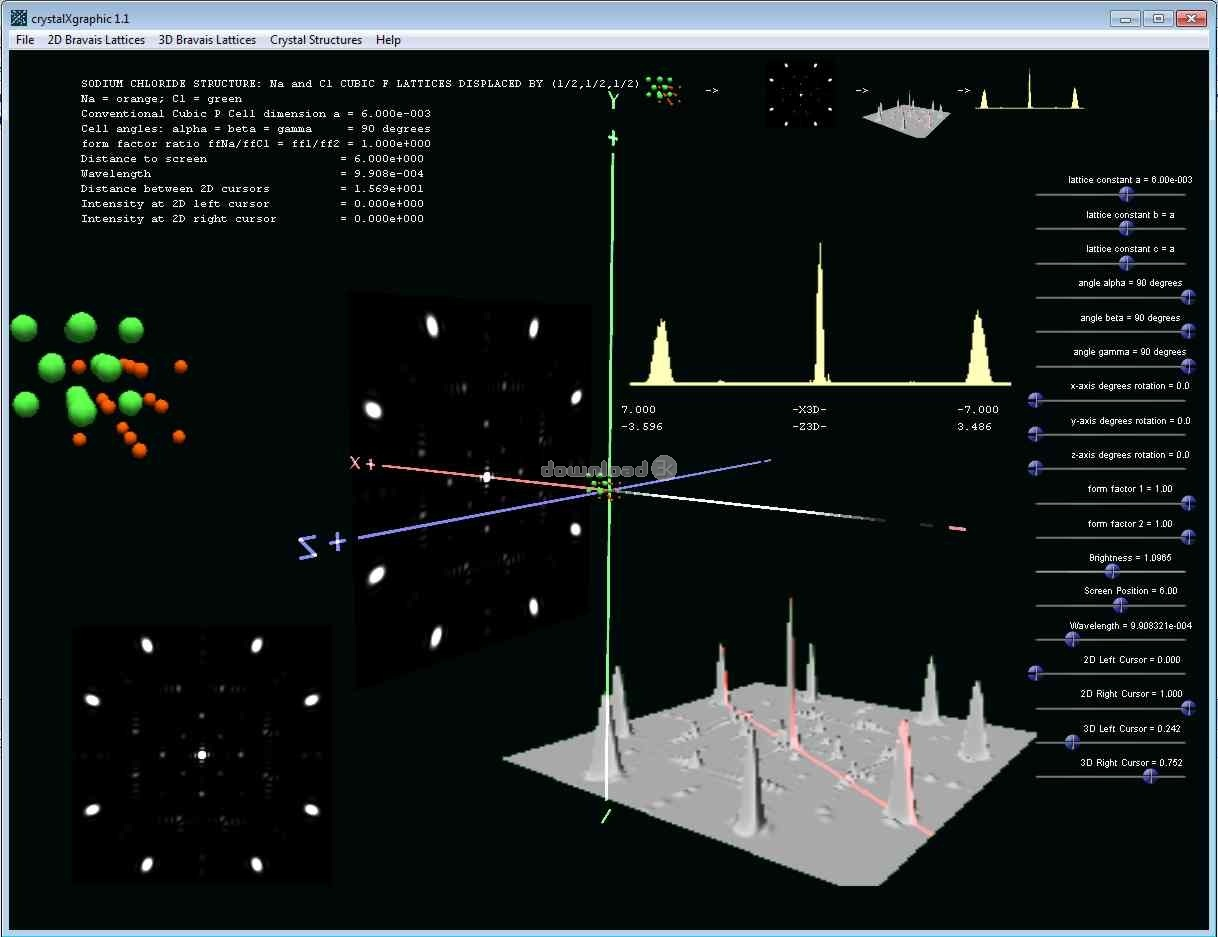1218x937 pixels.
Task: Click the small diffraction pattern thumbnail at top
Action: (801, 94)
